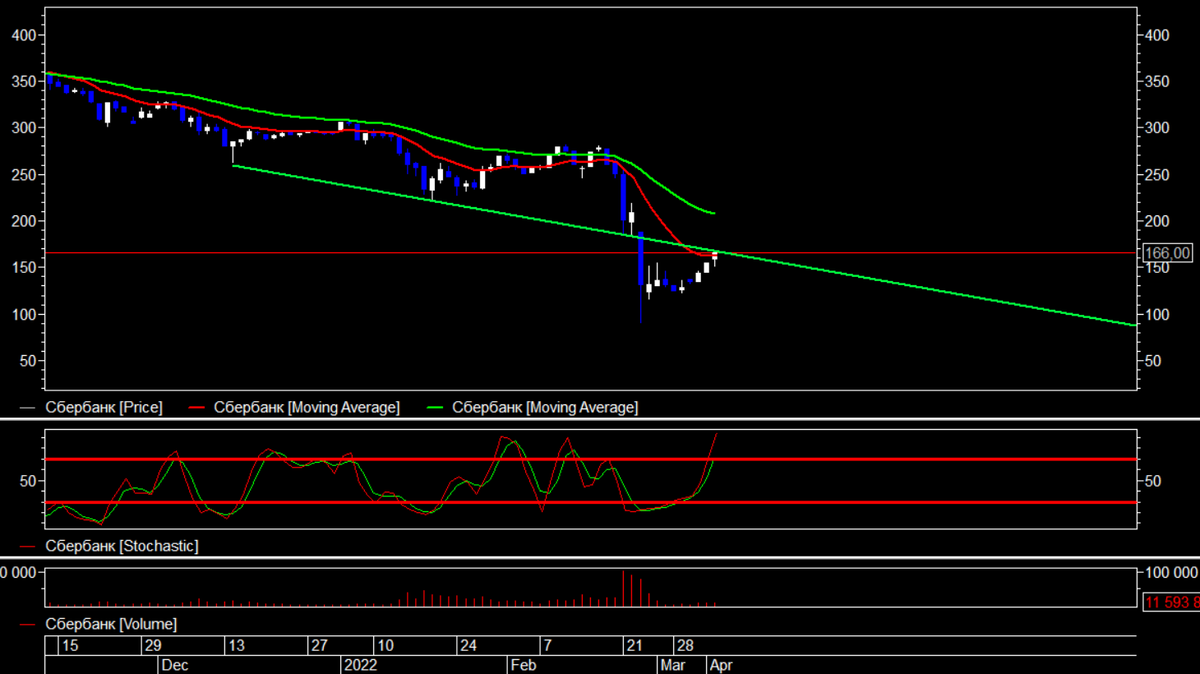
Task: Click the Сбербанк [Volume] legend label
Action: (111, 624)
